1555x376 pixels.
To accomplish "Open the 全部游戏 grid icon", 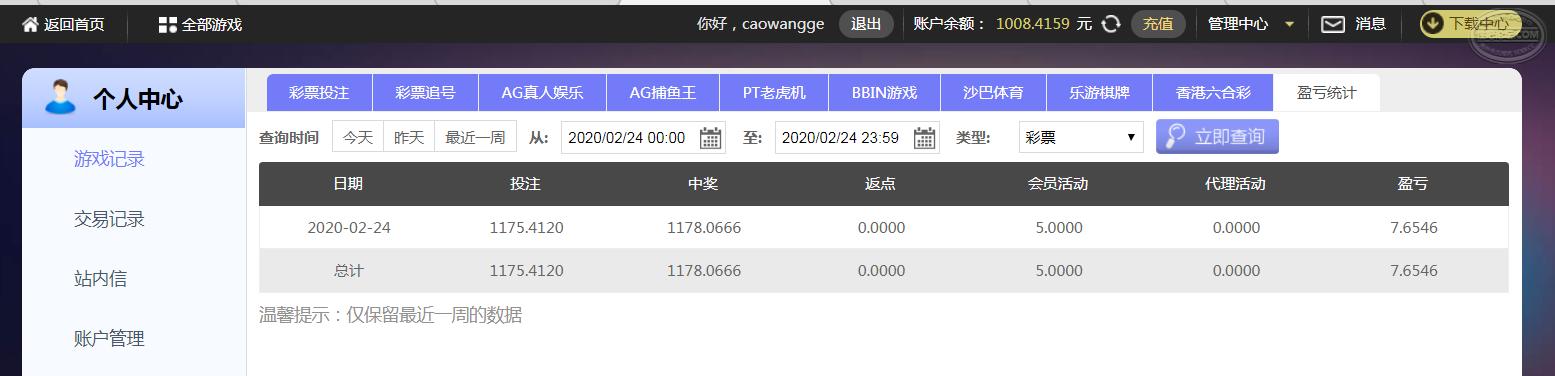I will click(167, 24).
